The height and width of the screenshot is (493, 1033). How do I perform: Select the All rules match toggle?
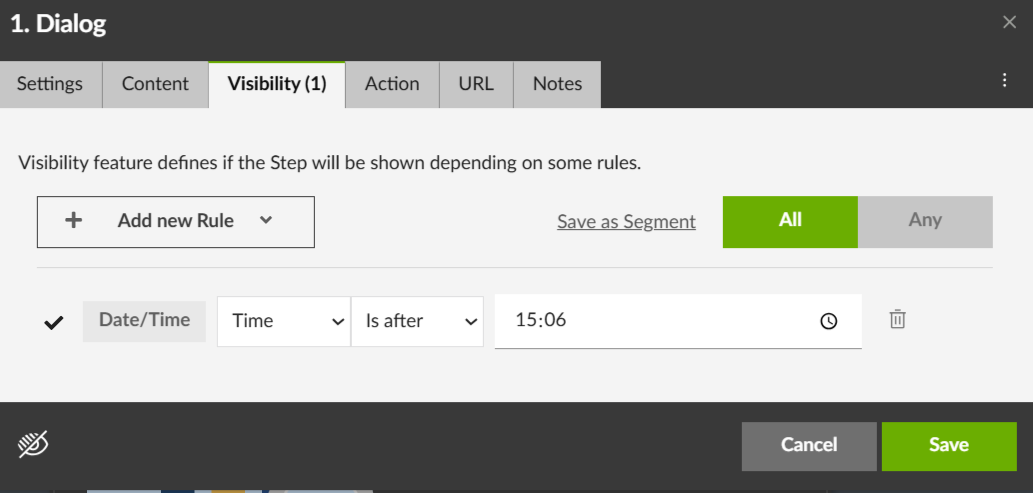pyautogui.click(x=790, y=221)
